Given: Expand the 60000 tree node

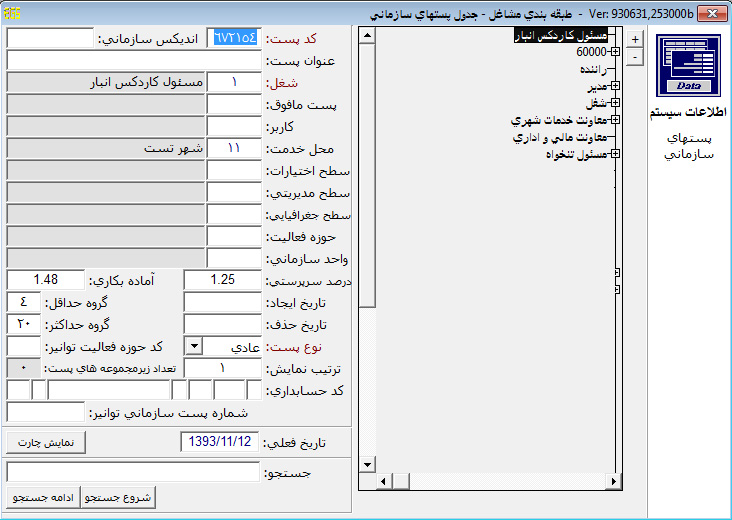Looking at the screenshot, I should point(615,52).
